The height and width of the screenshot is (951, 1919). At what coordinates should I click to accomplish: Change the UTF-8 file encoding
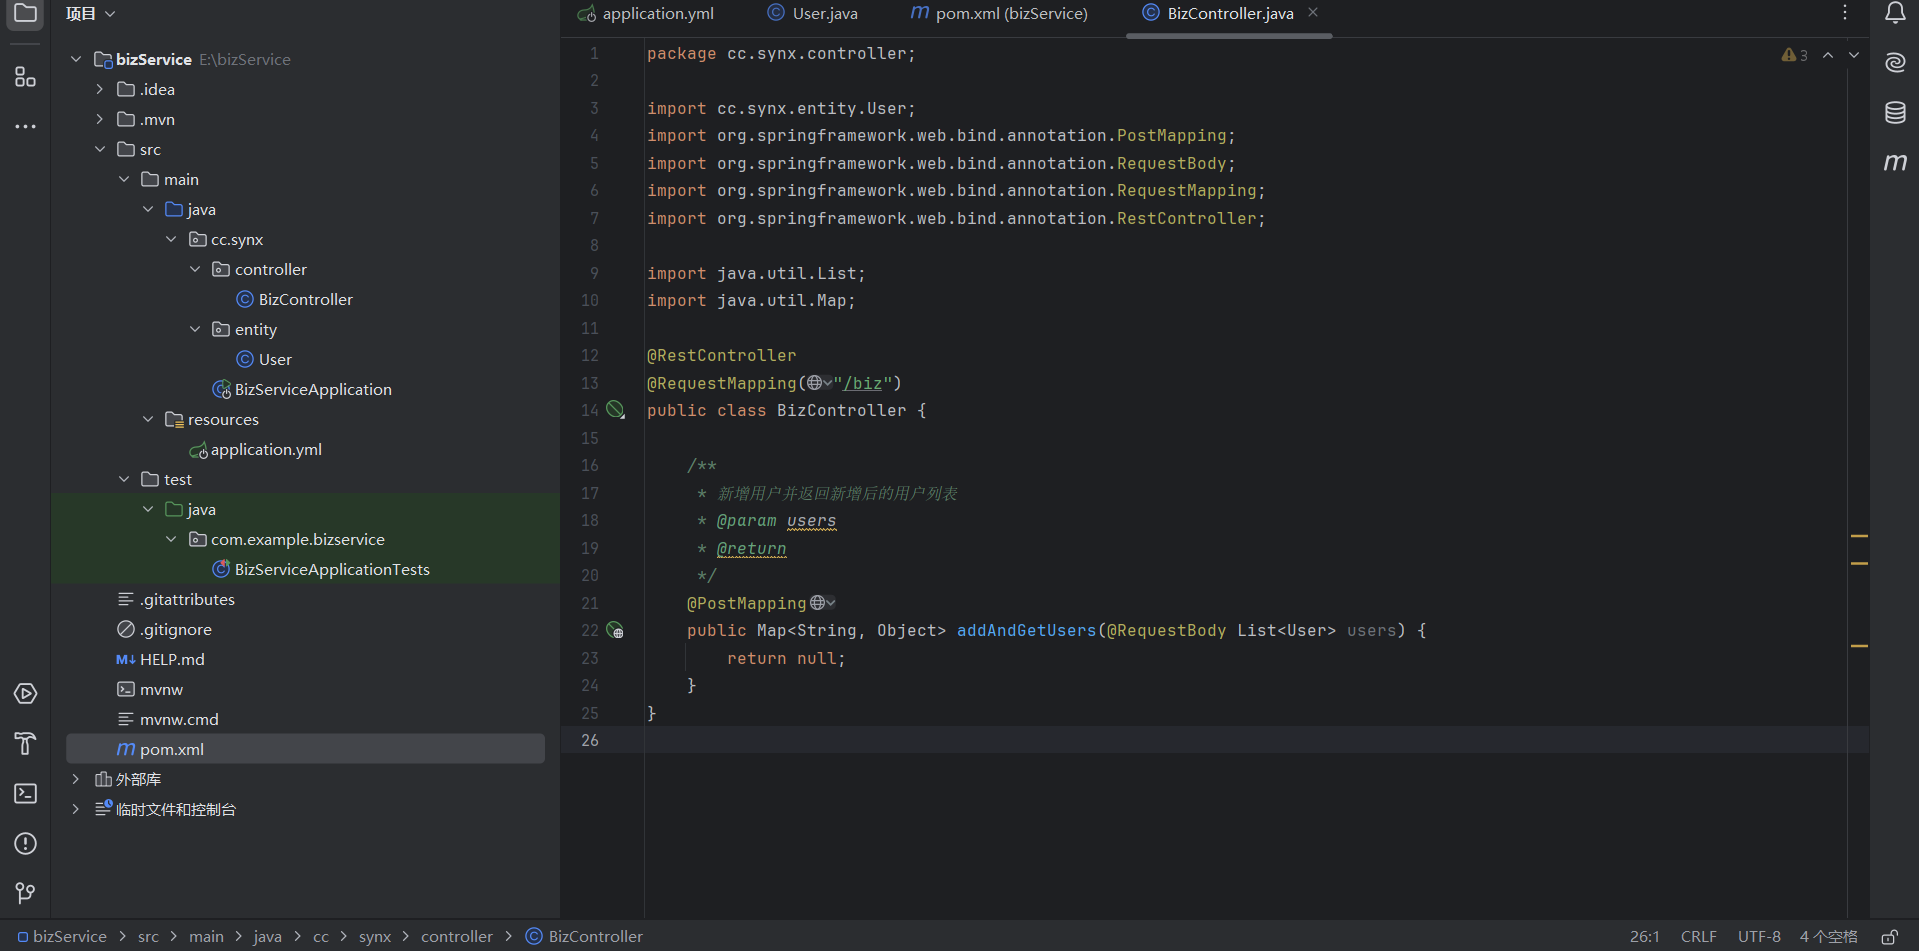pyautogui.click(x=1759, y=937)
